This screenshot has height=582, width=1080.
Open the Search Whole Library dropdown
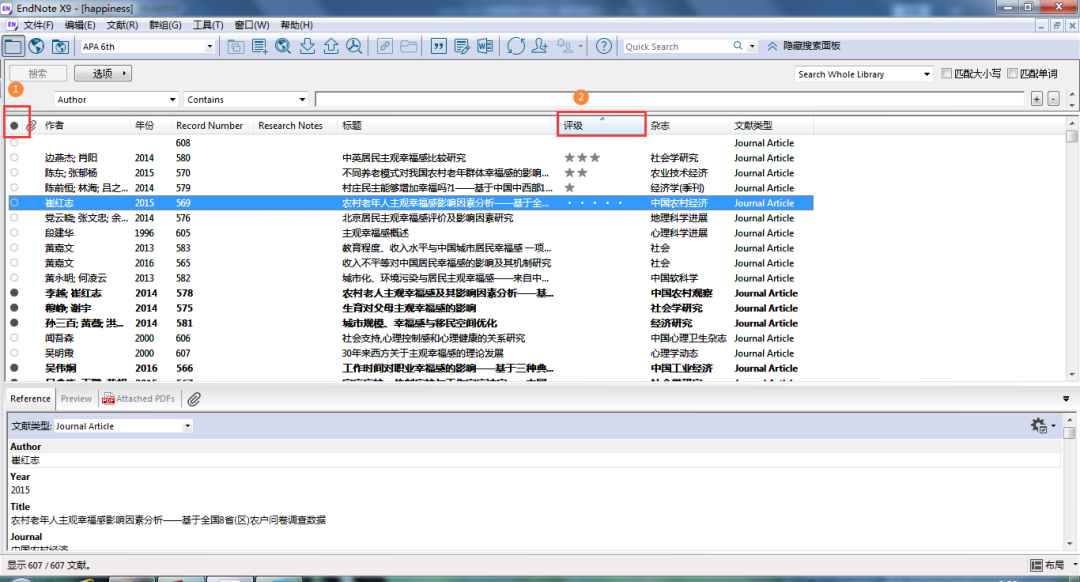[x=926, y=74]
